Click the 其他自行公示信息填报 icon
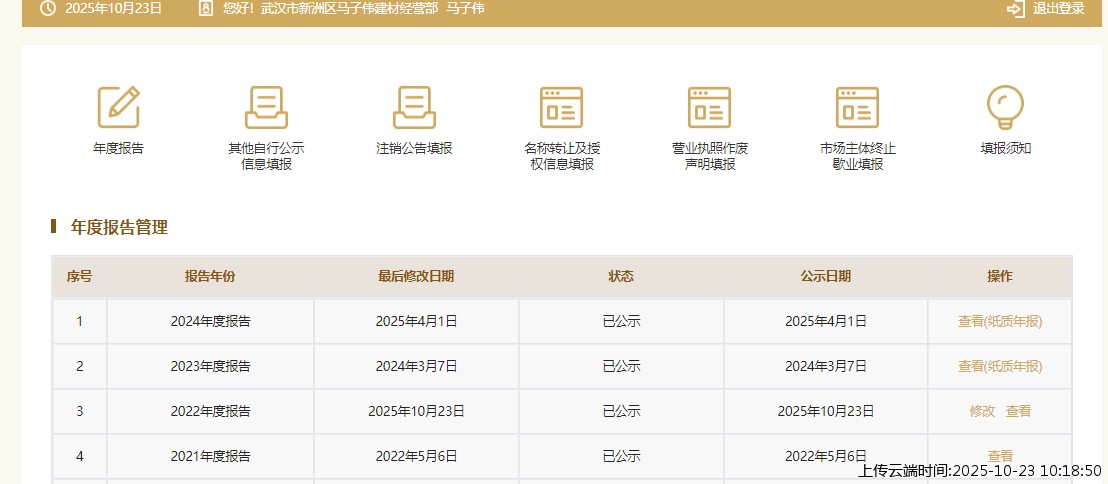1108x484 pixels. click(x=266, y=107)
